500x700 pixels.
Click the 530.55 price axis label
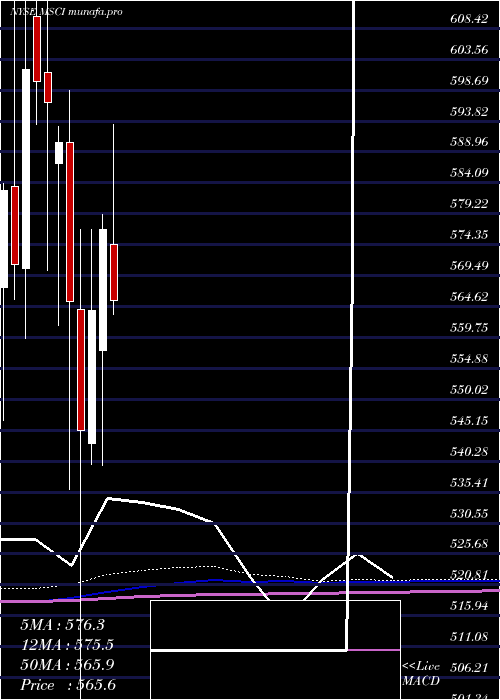click(x=469, y=514)
